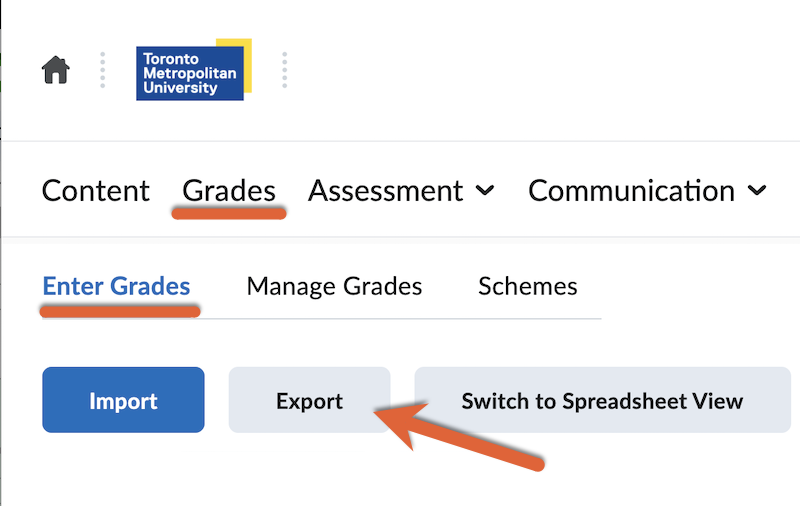
Task: Switch to Spreadsheet View
Action: pyautogui.click(x=602, y=401)
